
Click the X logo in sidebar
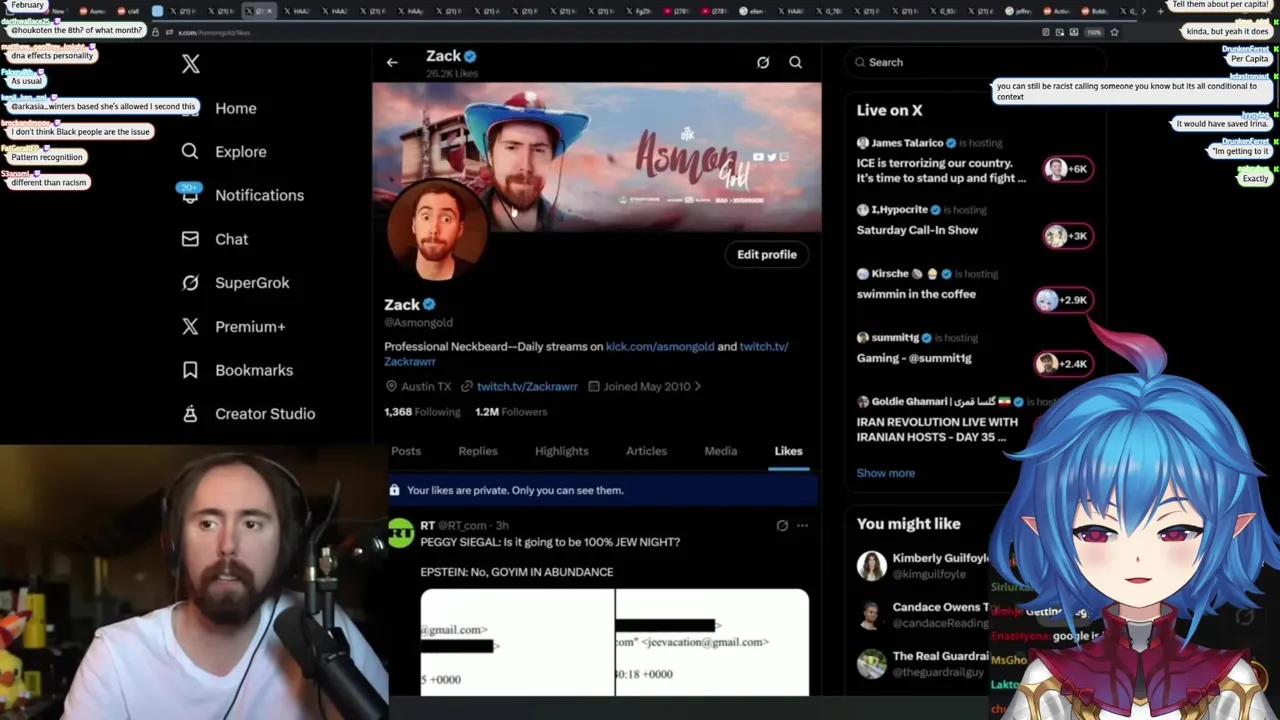tap(191, 65)
